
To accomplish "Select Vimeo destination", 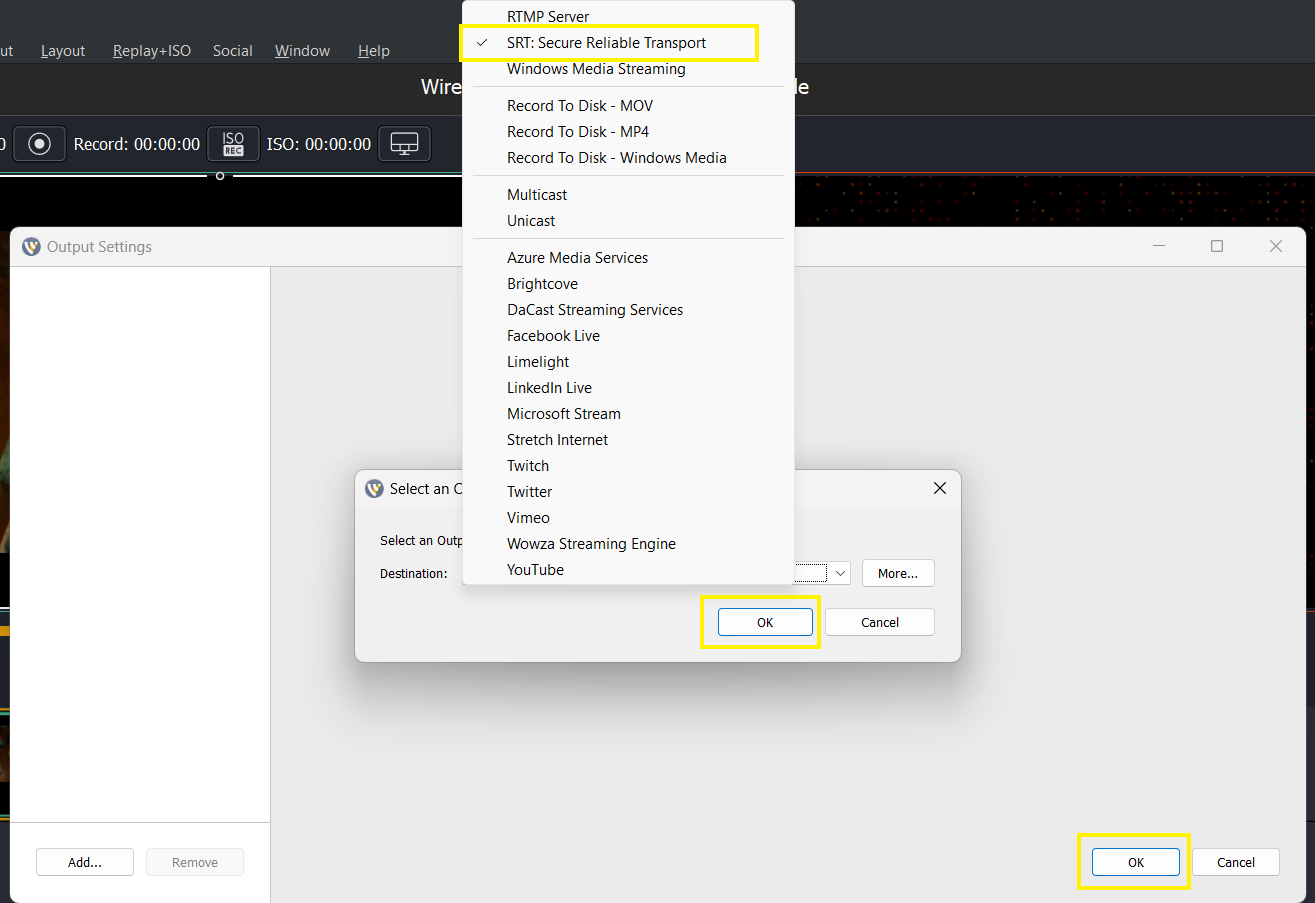I will pyautogui.click(x=628, y=518).
